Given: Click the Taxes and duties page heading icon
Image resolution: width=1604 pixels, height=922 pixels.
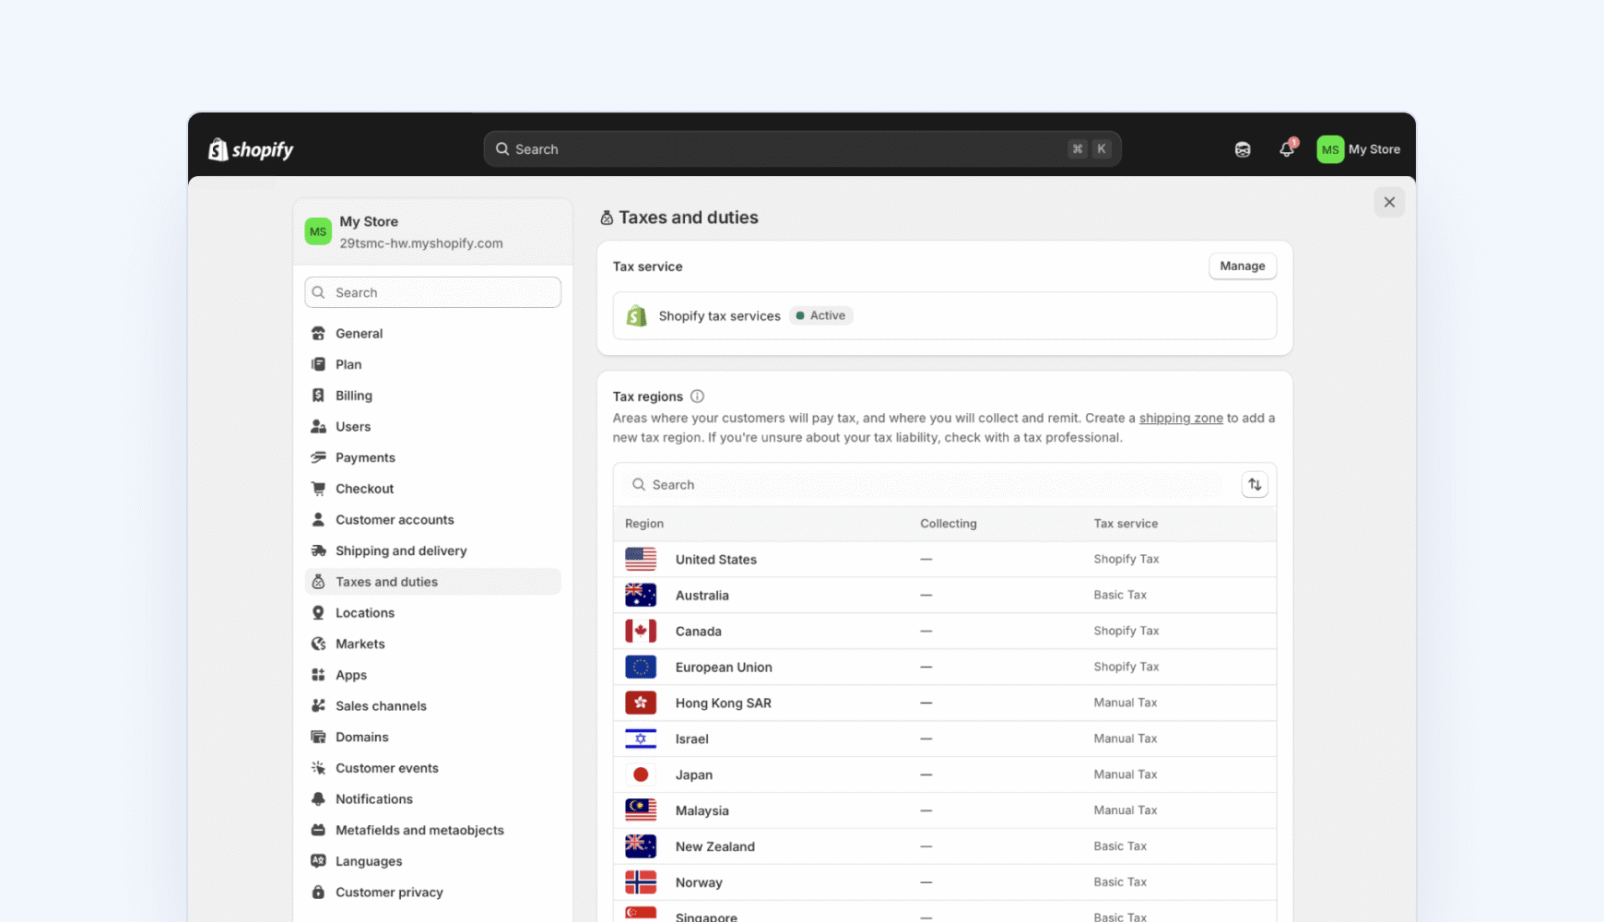Looking at the screenshot, I should point(606,217).
